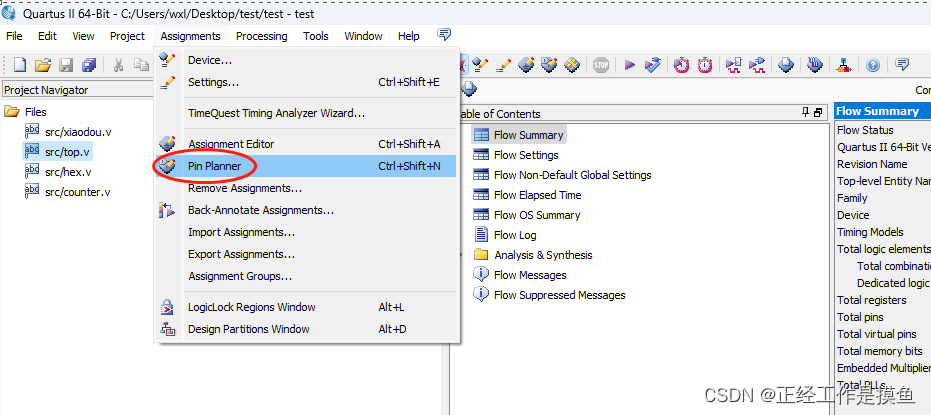The height and width of the screenshot is (415, 931).
Task: Click the Open file toolbar icon
Action: [x=42, y=65]
